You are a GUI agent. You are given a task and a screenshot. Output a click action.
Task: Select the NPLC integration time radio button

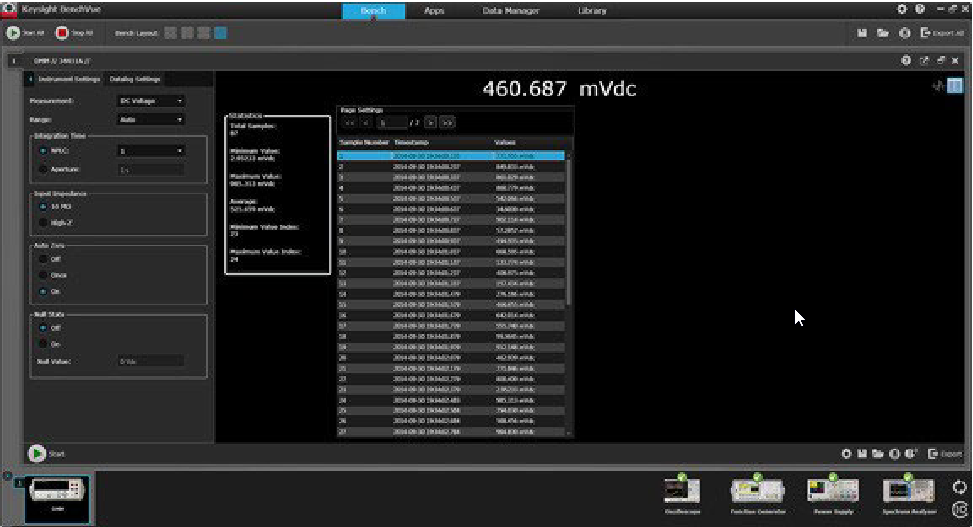coord(45,151)
